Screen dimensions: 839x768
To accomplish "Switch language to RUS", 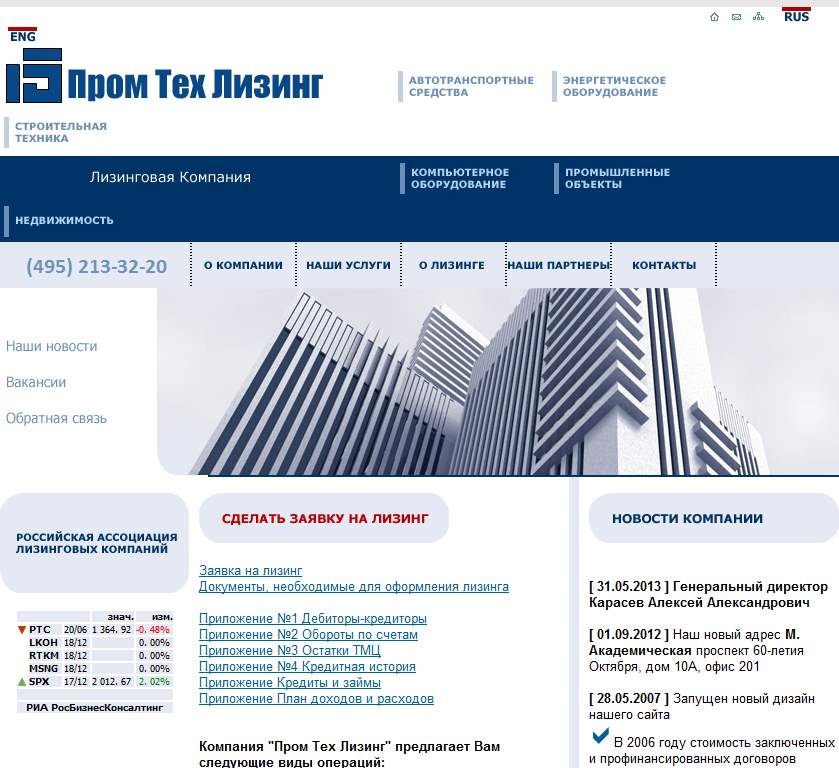I will 796,16.
